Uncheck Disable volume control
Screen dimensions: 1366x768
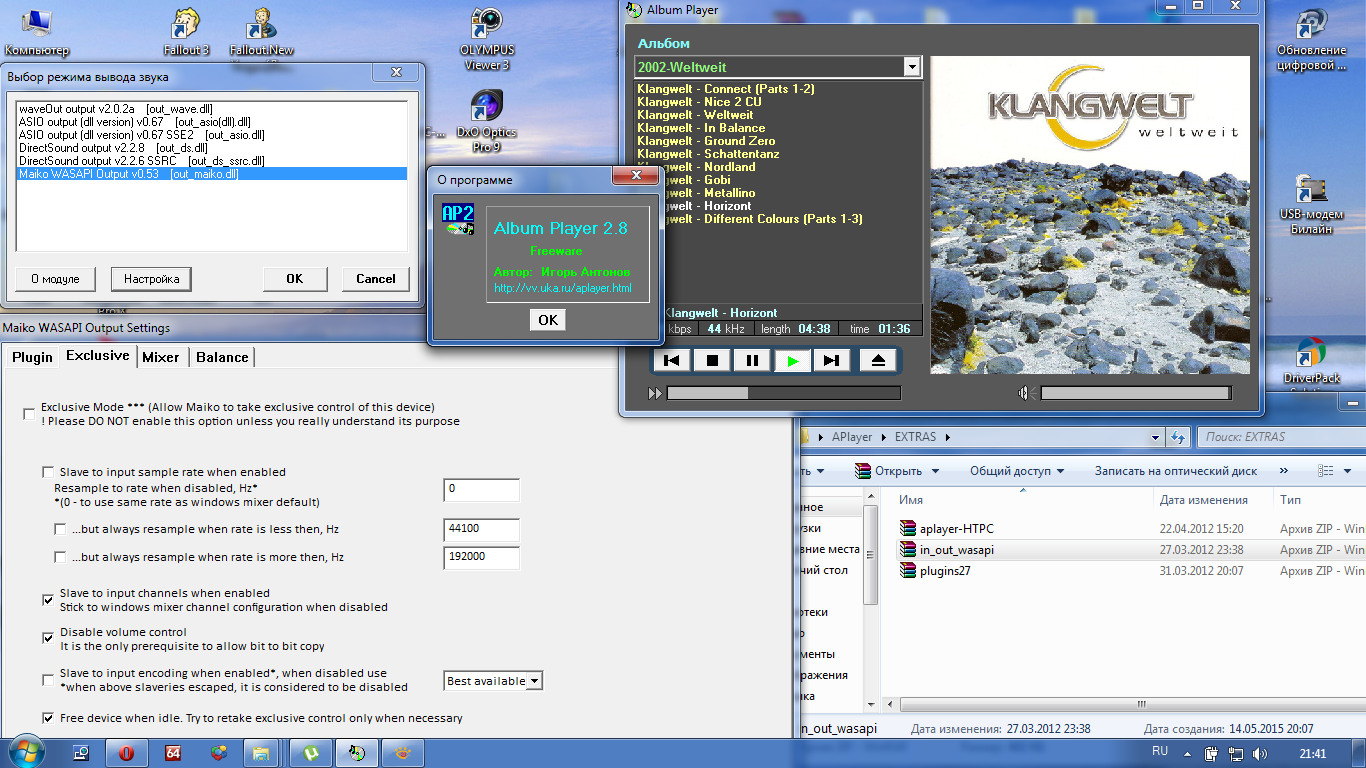coord(48,637)
